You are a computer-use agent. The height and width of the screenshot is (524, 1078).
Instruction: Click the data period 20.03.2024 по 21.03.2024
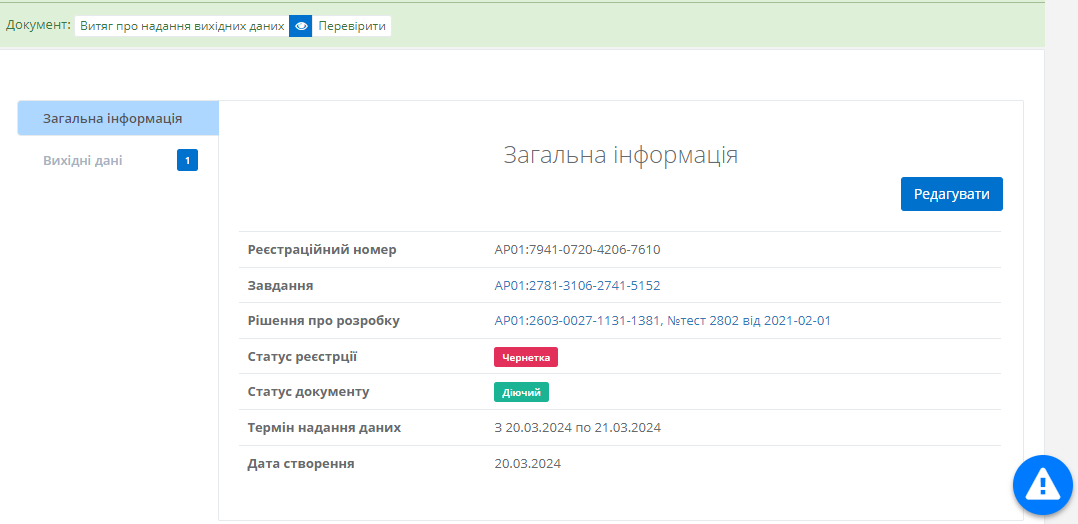tap(577, 427)
